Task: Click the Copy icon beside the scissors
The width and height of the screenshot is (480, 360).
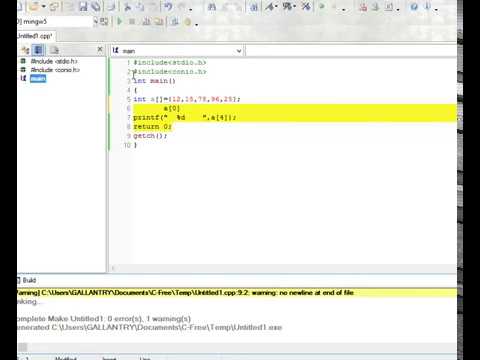Action: click(140, 6)
